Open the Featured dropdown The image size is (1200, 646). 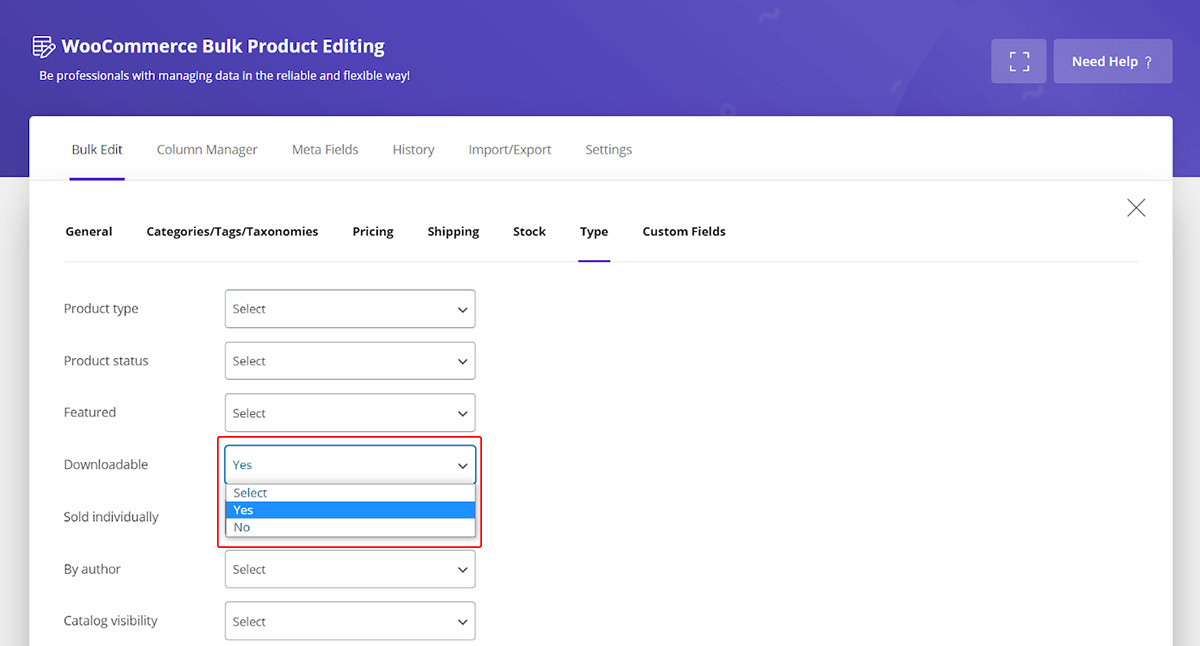click(350, 413)
